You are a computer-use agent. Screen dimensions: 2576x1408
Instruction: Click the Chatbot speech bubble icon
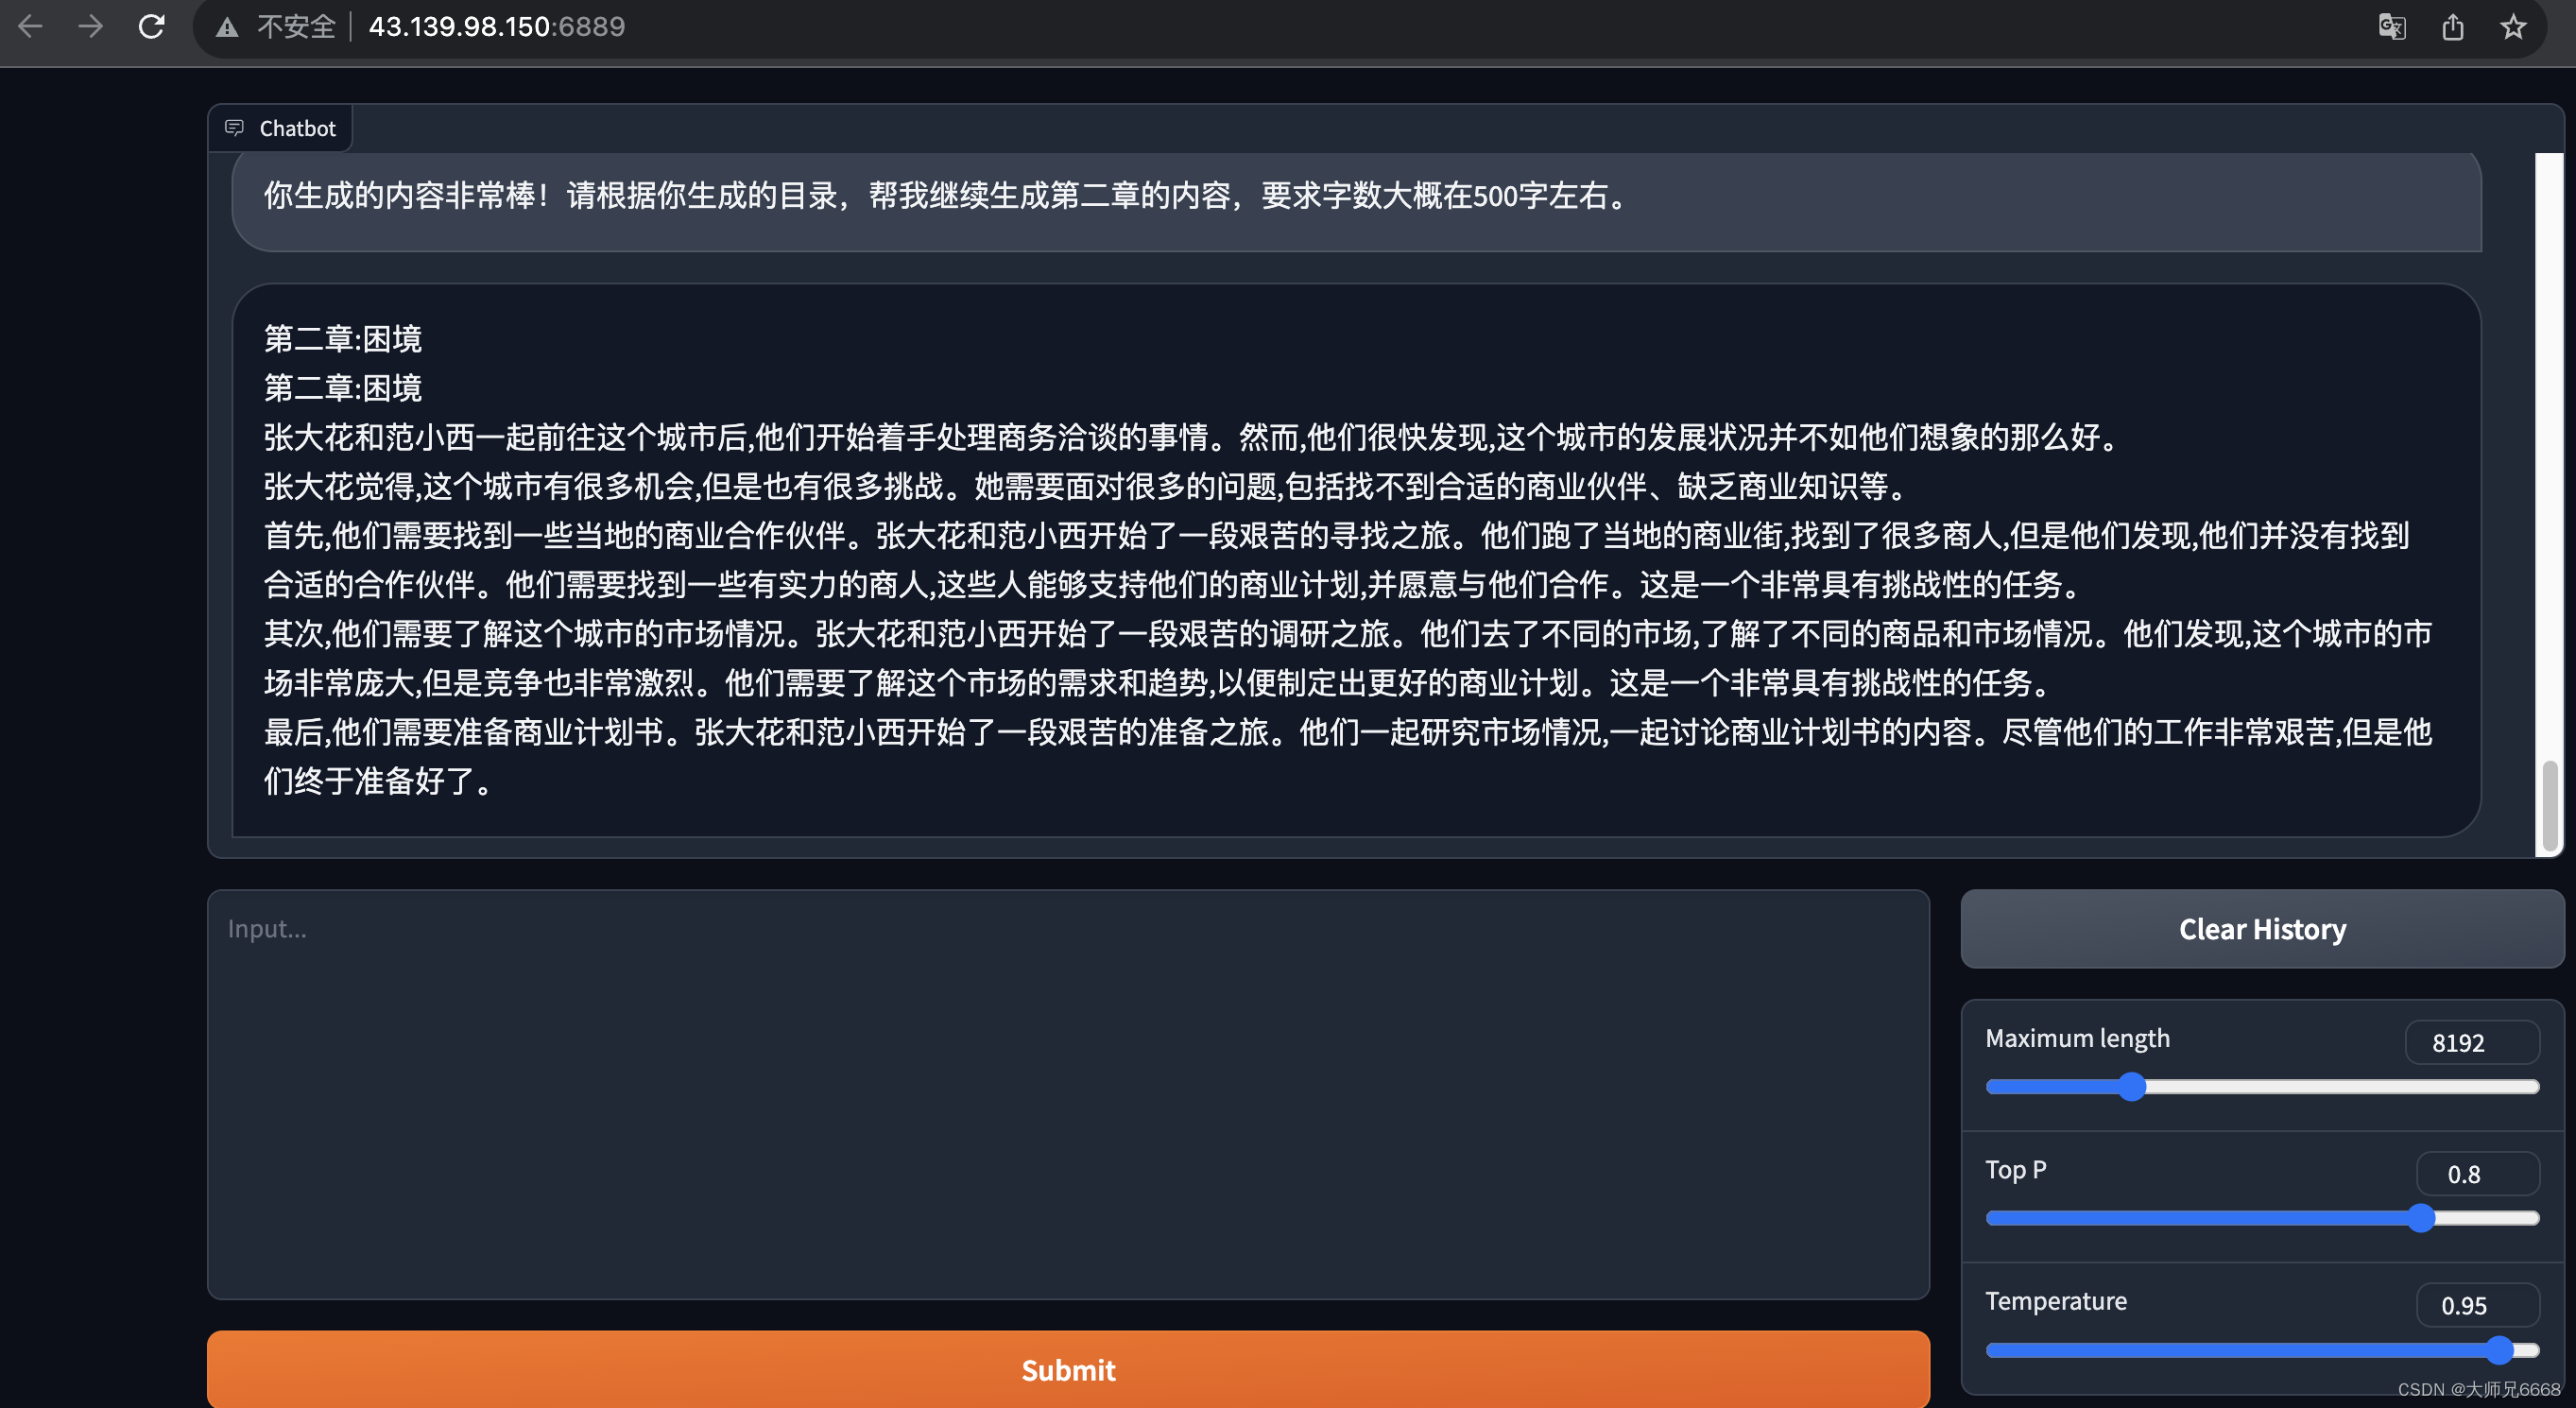pyautogui.click(x=234, y=128)
